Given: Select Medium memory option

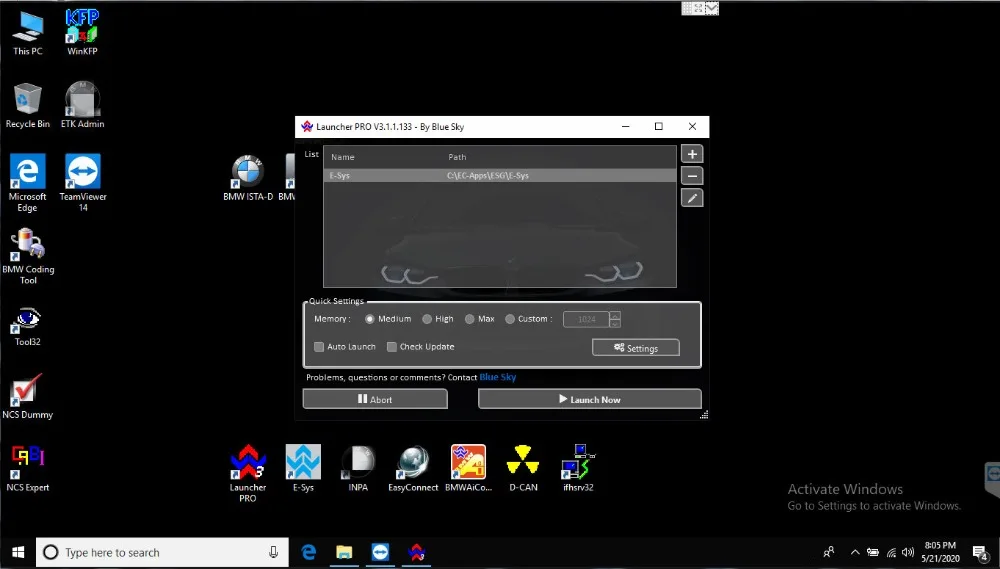Looking at the screenshot, I should point(388,319).
